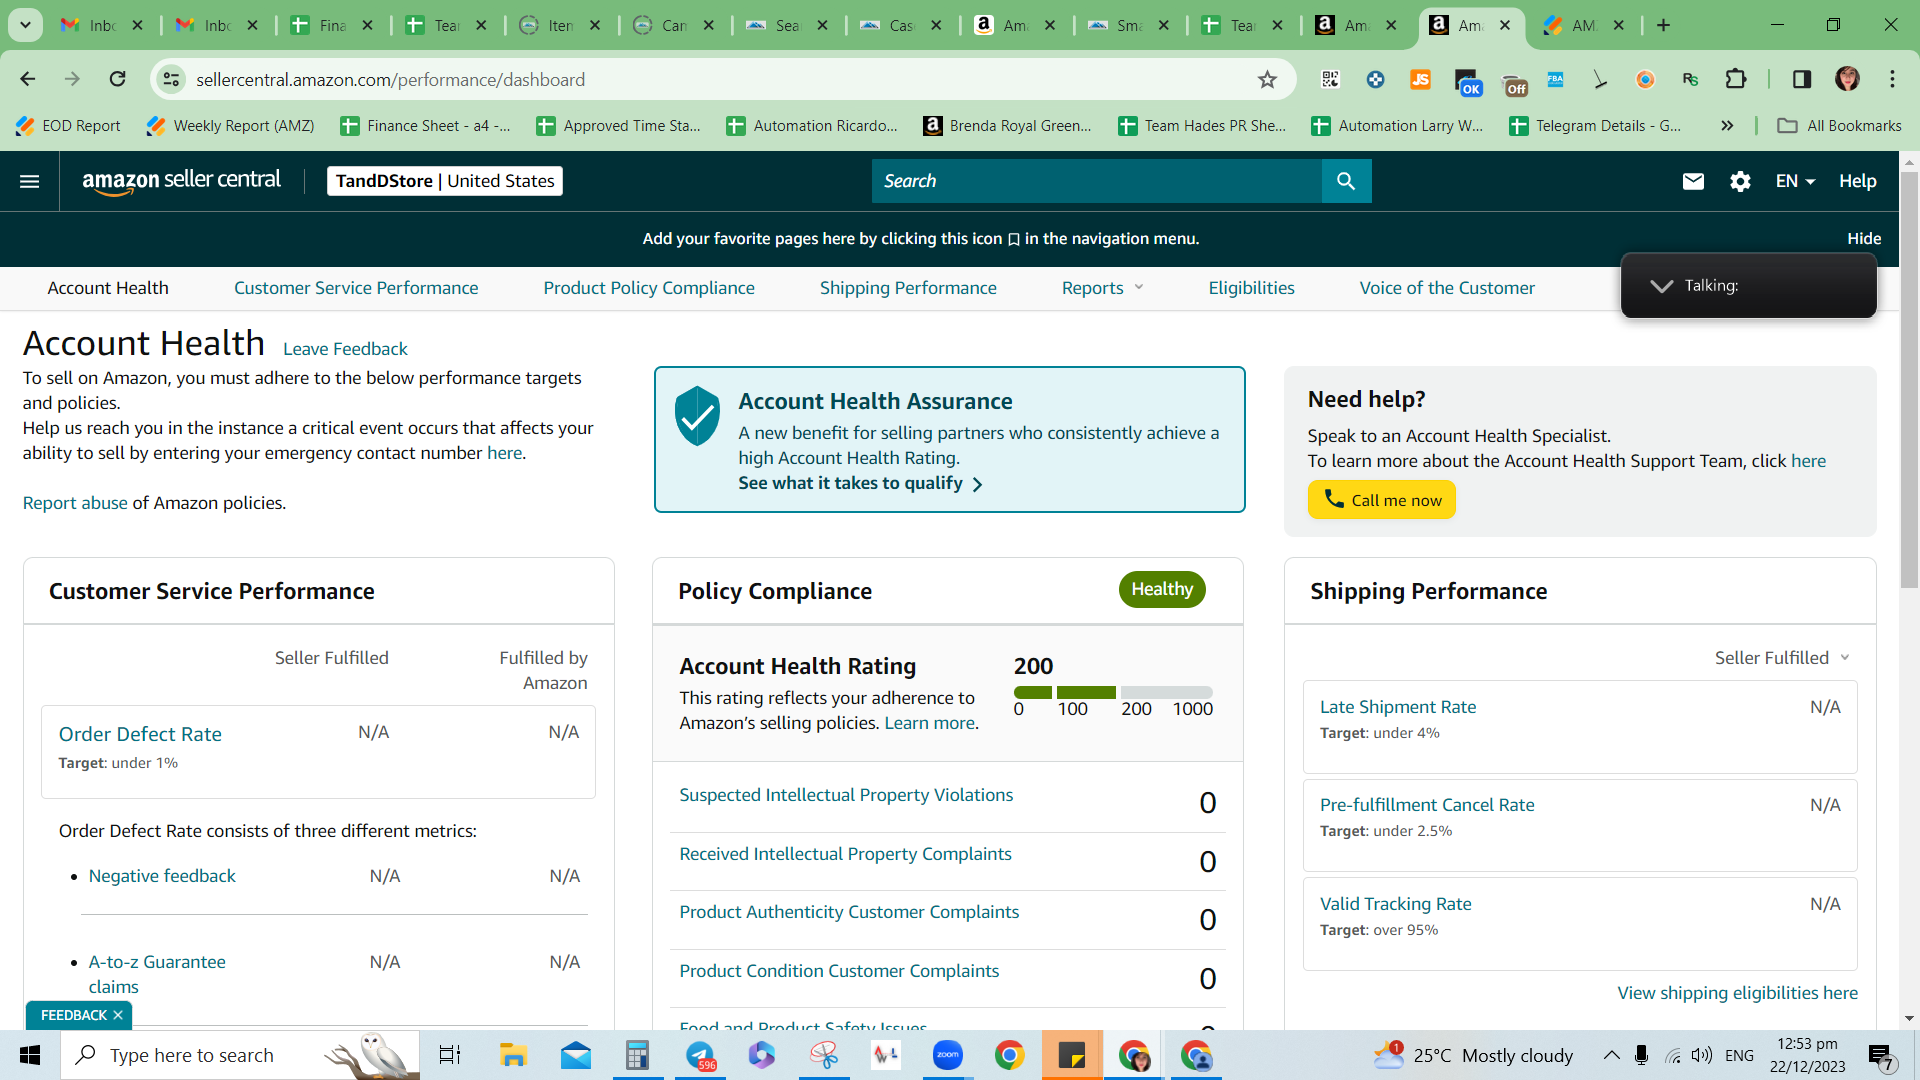
Task: Open Task View on the taskbar
Action: point(450,1055)
